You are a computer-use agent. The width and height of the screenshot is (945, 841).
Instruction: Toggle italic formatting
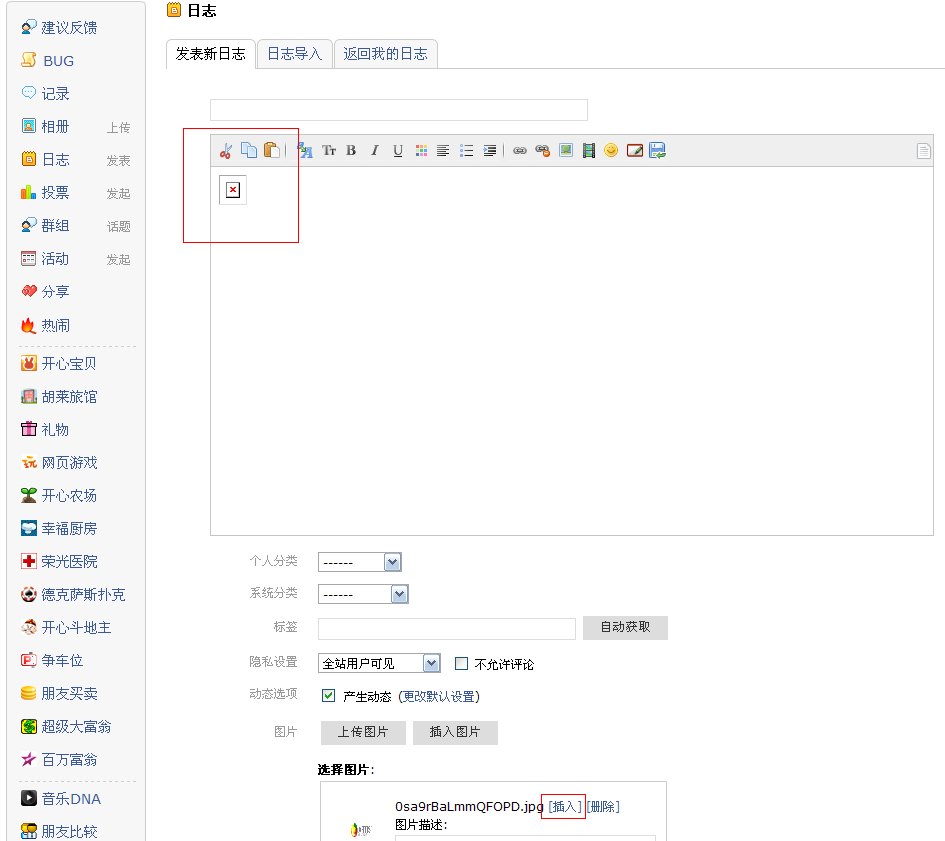tap(374, 151)
